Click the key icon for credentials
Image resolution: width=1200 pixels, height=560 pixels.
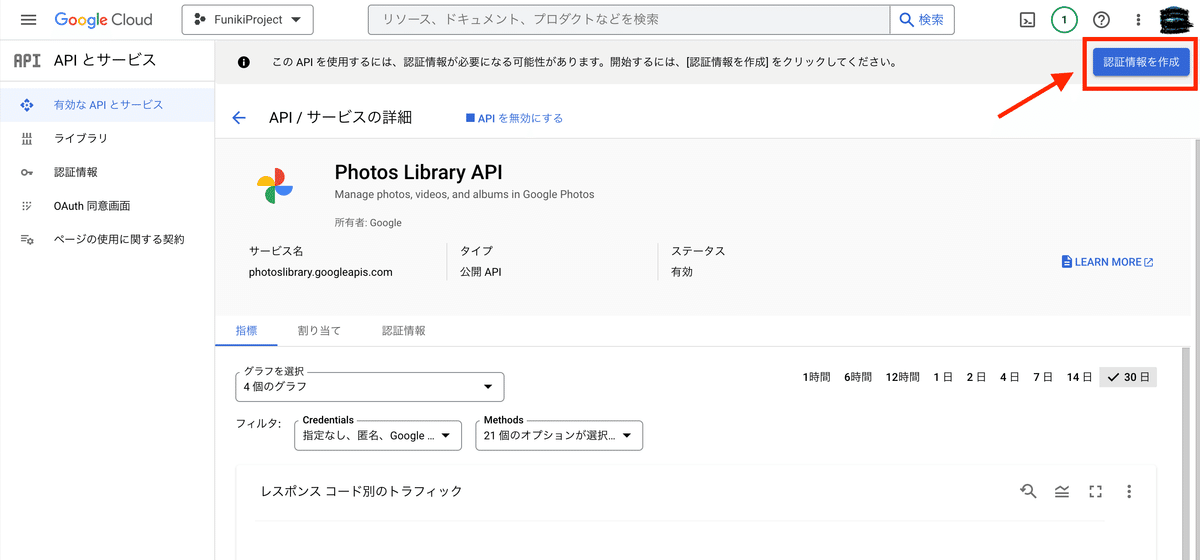pos(27,172)
